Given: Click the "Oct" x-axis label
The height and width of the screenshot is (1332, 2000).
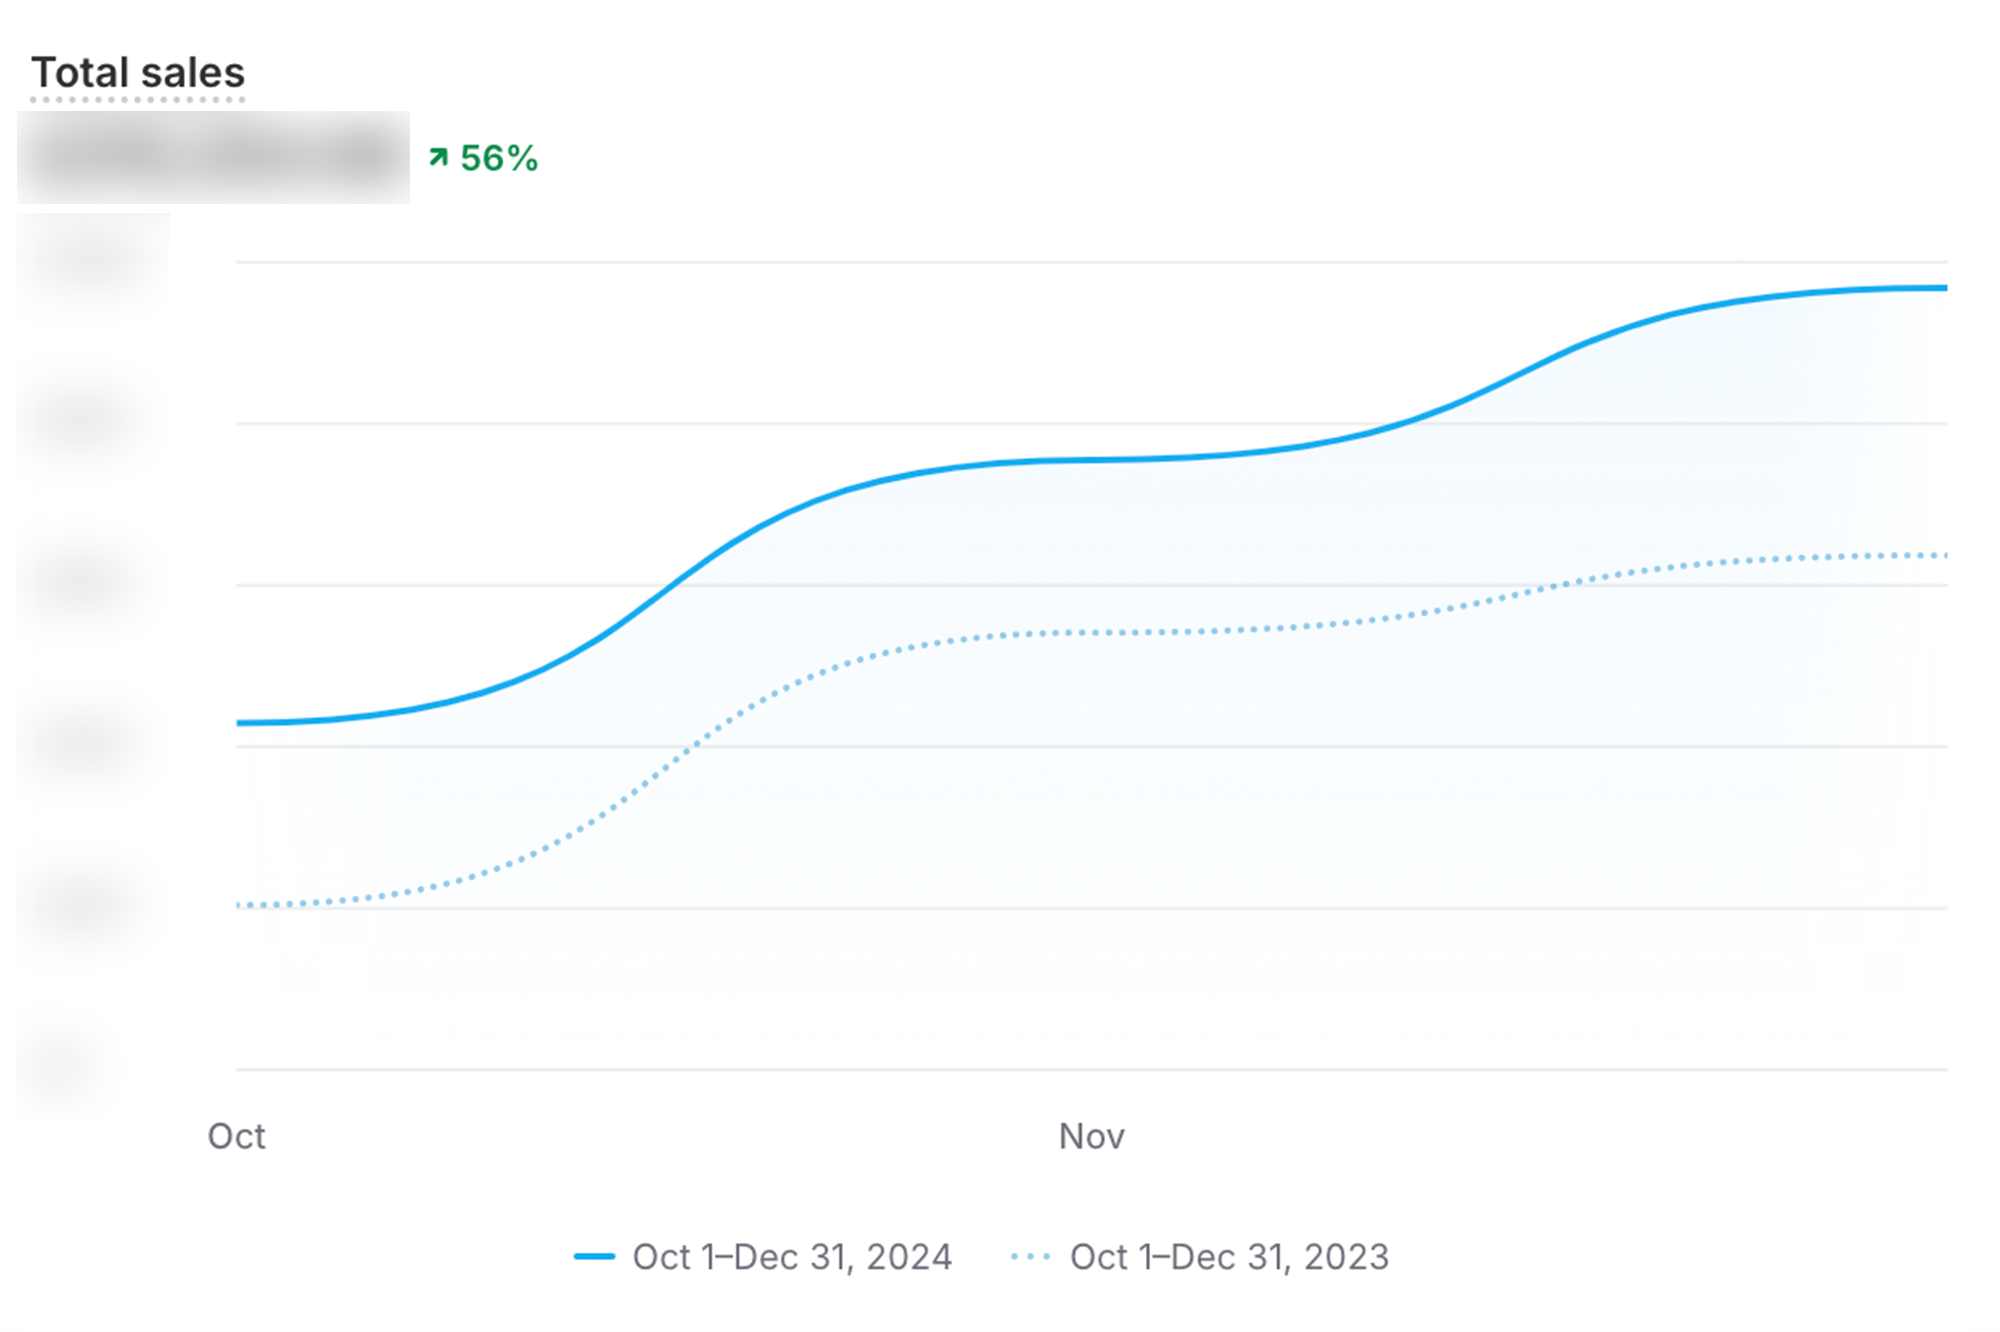Looking at the screenshot, I should pos(236,1136).
